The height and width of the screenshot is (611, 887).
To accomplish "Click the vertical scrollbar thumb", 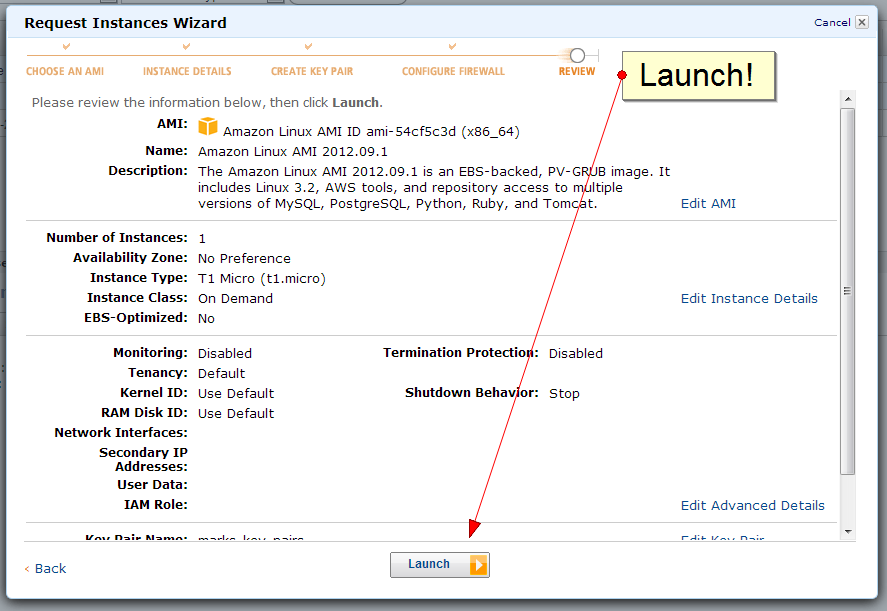I will [847, 291].
